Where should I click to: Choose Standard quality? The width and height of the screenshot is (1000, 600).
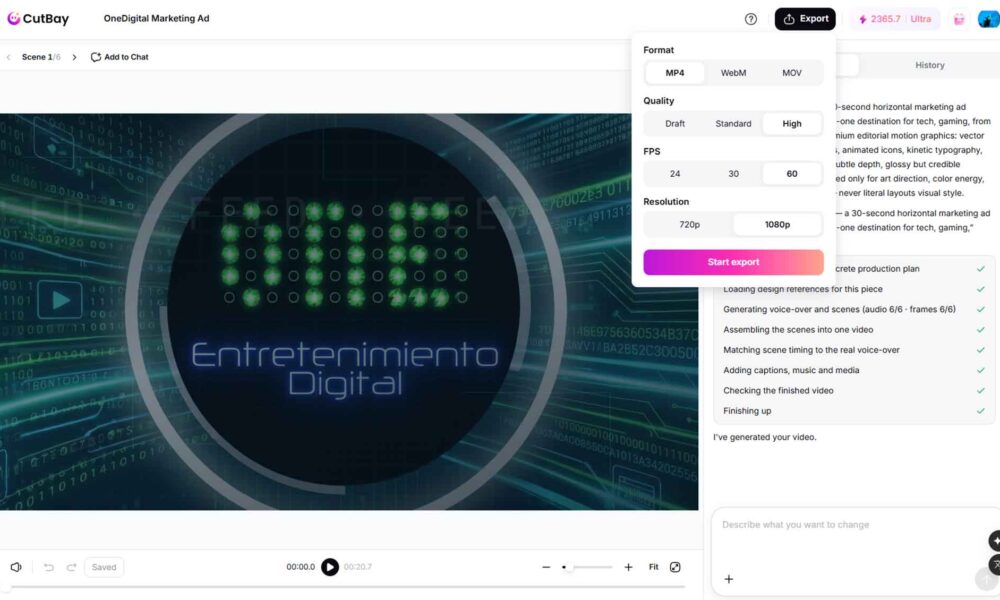[x=733, y=124]
